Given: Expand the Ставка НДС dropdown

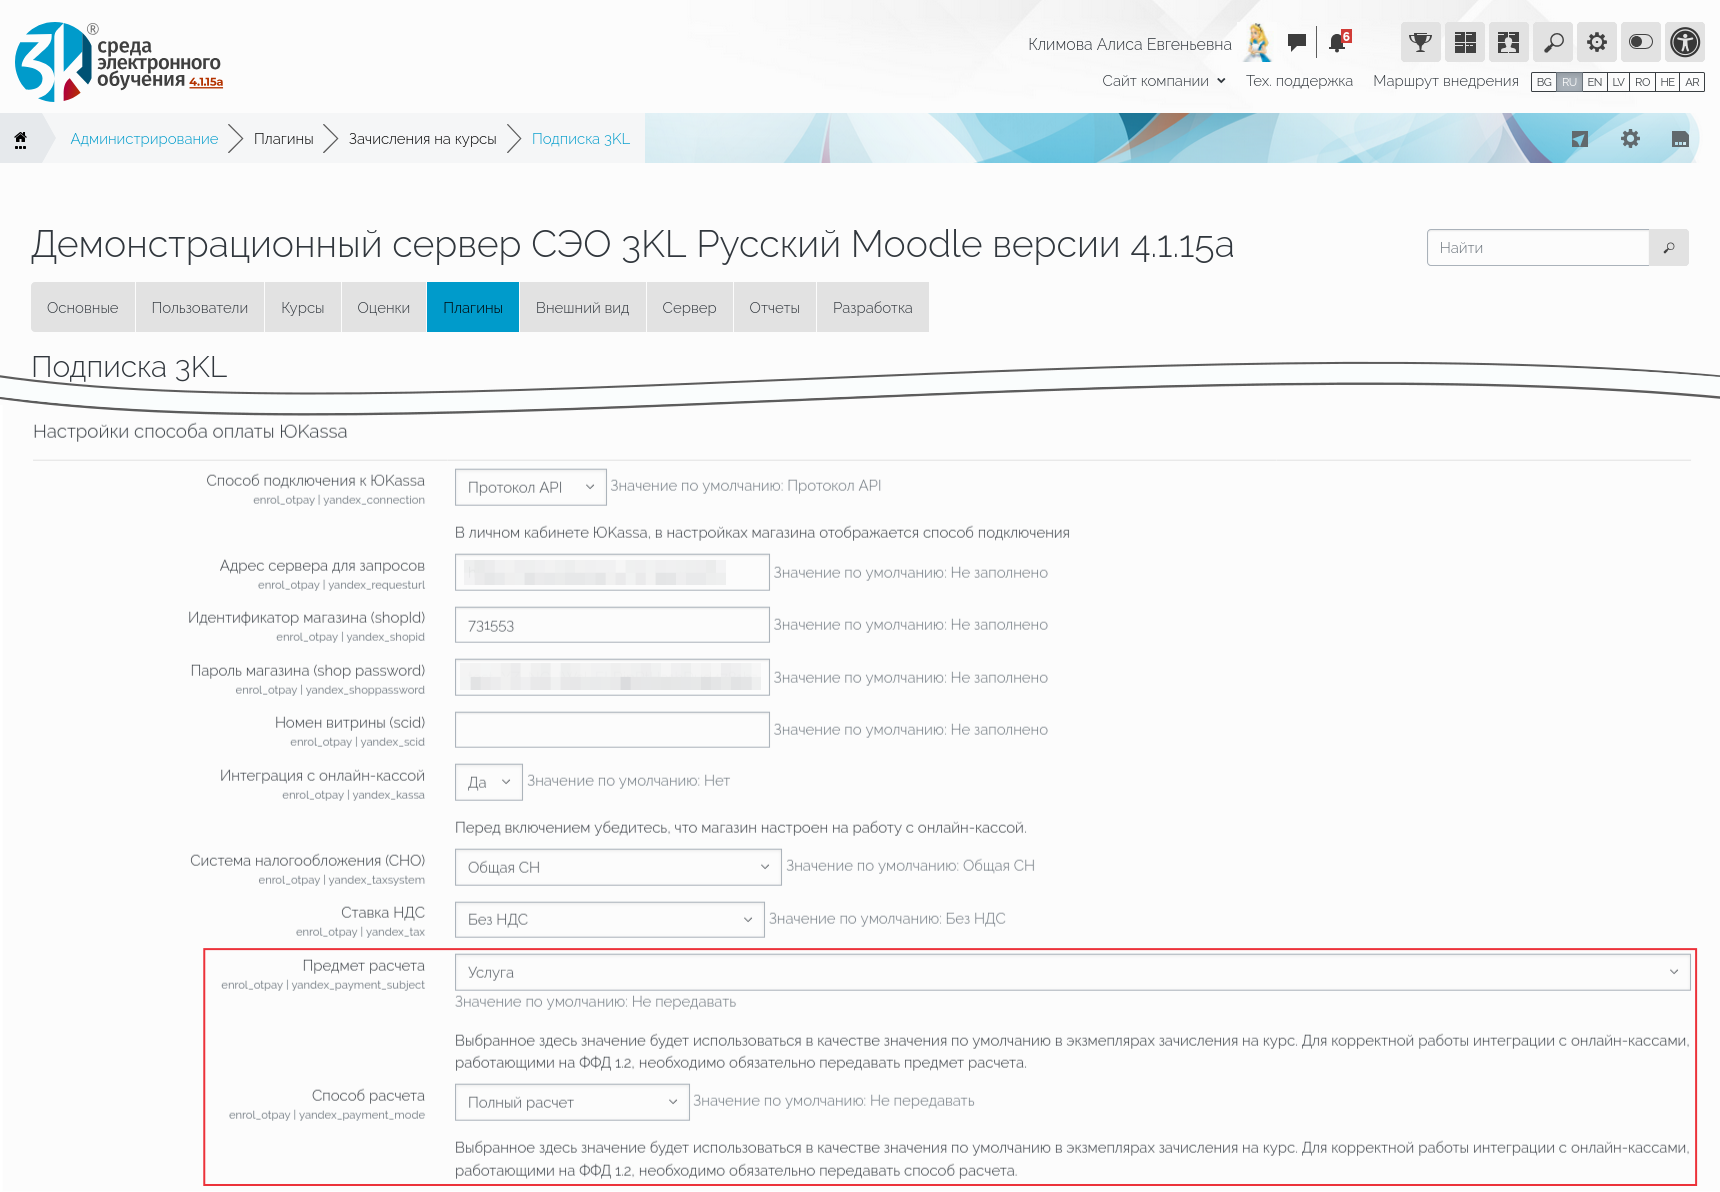Looking at the screenshot, I should click(x=609, y=920).
